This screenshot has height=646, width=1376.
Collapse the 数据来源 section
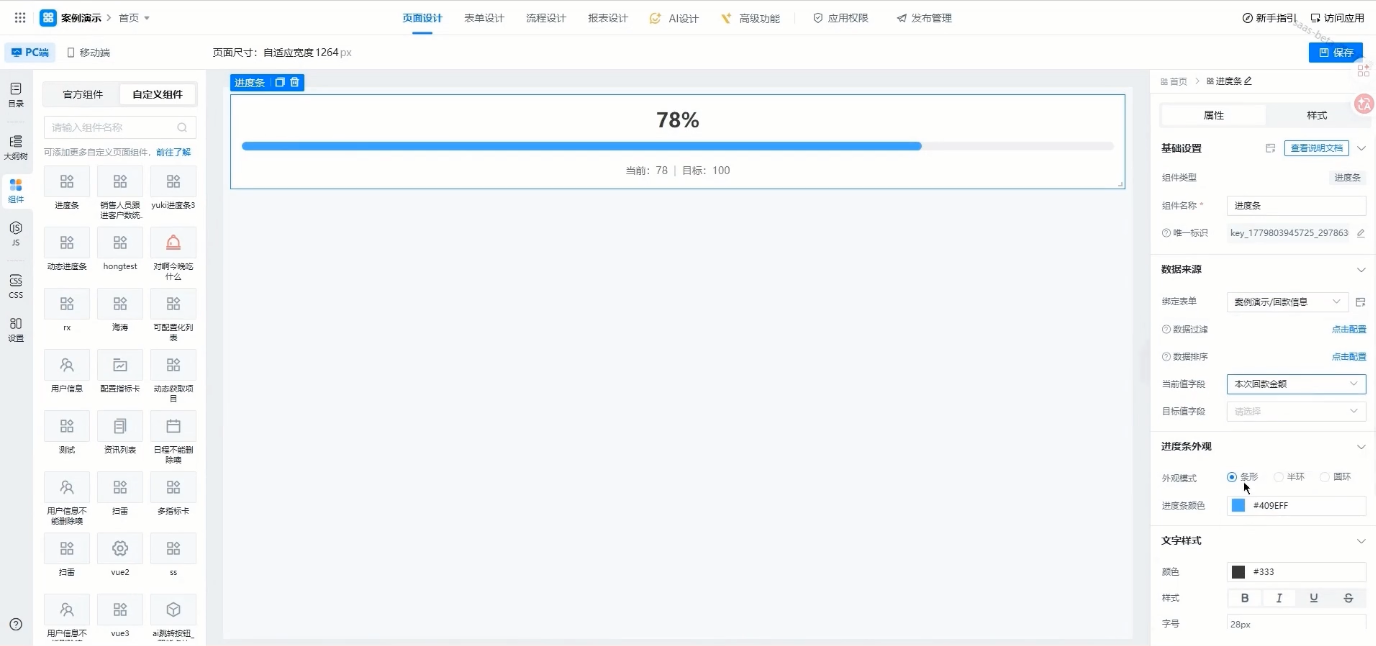[x=1360, y=270]
